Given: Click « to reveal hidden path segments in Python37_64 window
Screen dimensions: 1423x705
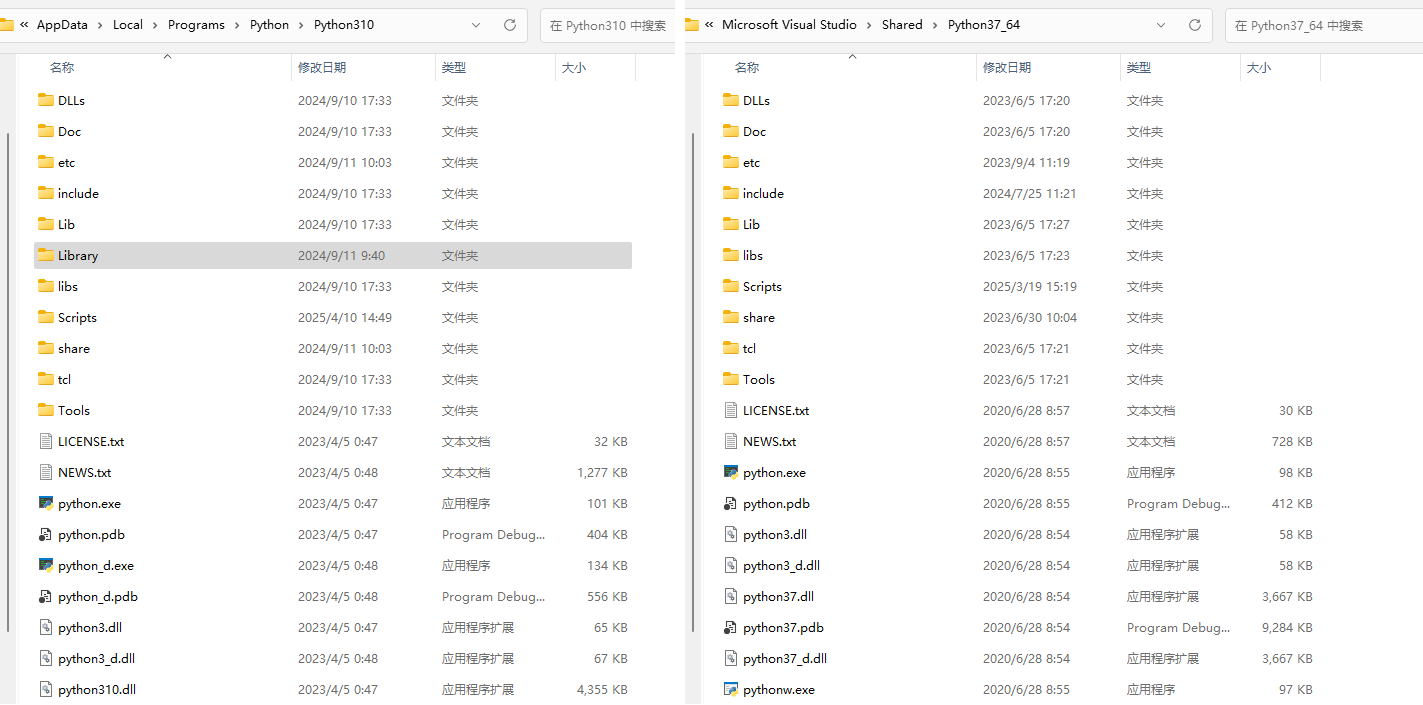Looking at the screenshot, I should click(x=710, y=24).
